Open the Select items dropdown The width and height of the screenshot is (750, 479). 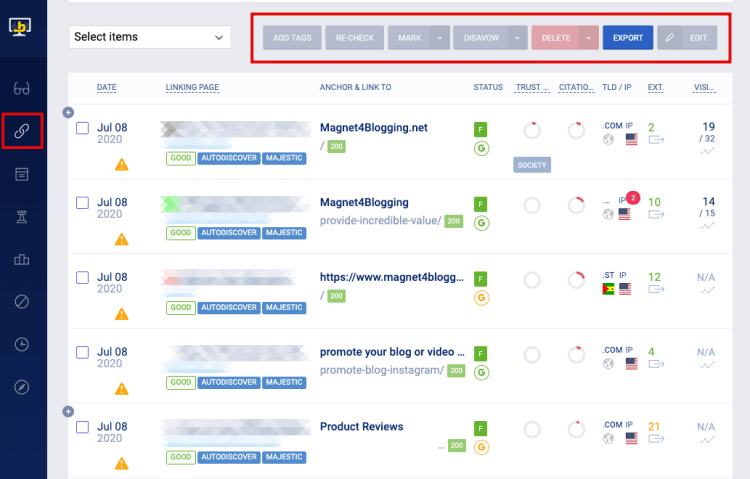(150, 37)
